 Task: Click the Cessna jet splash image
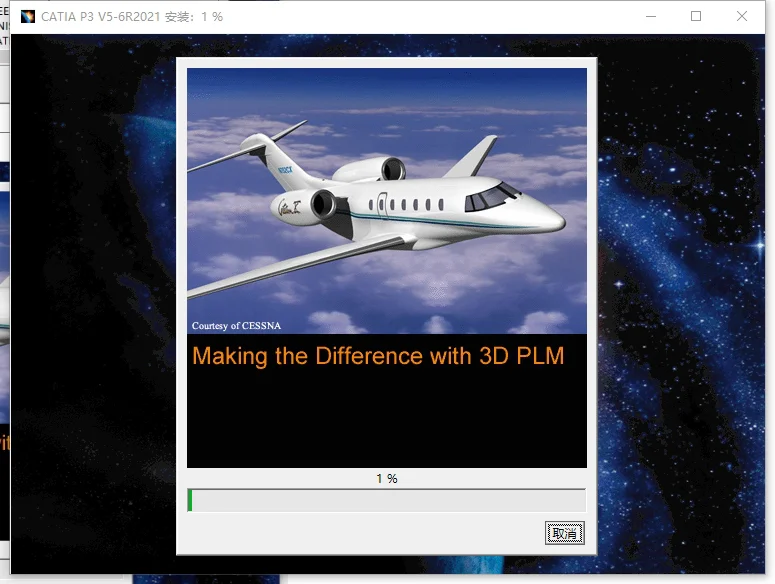(x=386, y=200)
